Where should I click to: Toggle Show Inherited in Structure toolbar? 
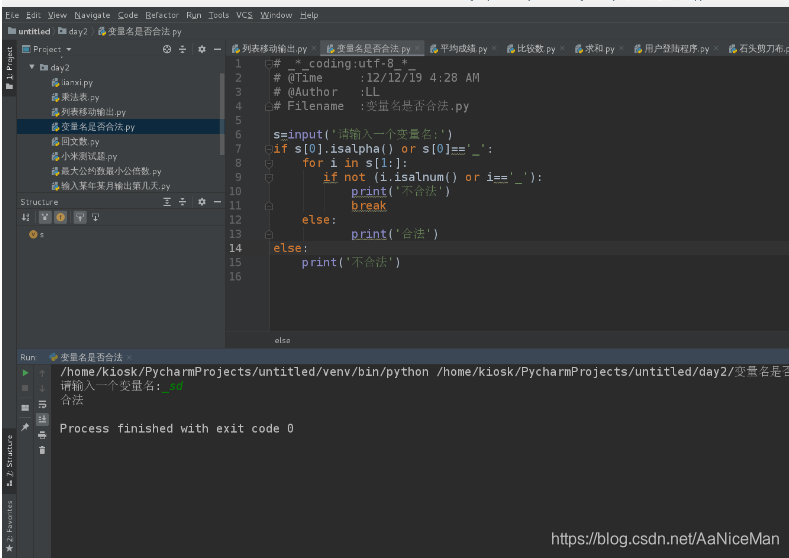click(45, 217)
